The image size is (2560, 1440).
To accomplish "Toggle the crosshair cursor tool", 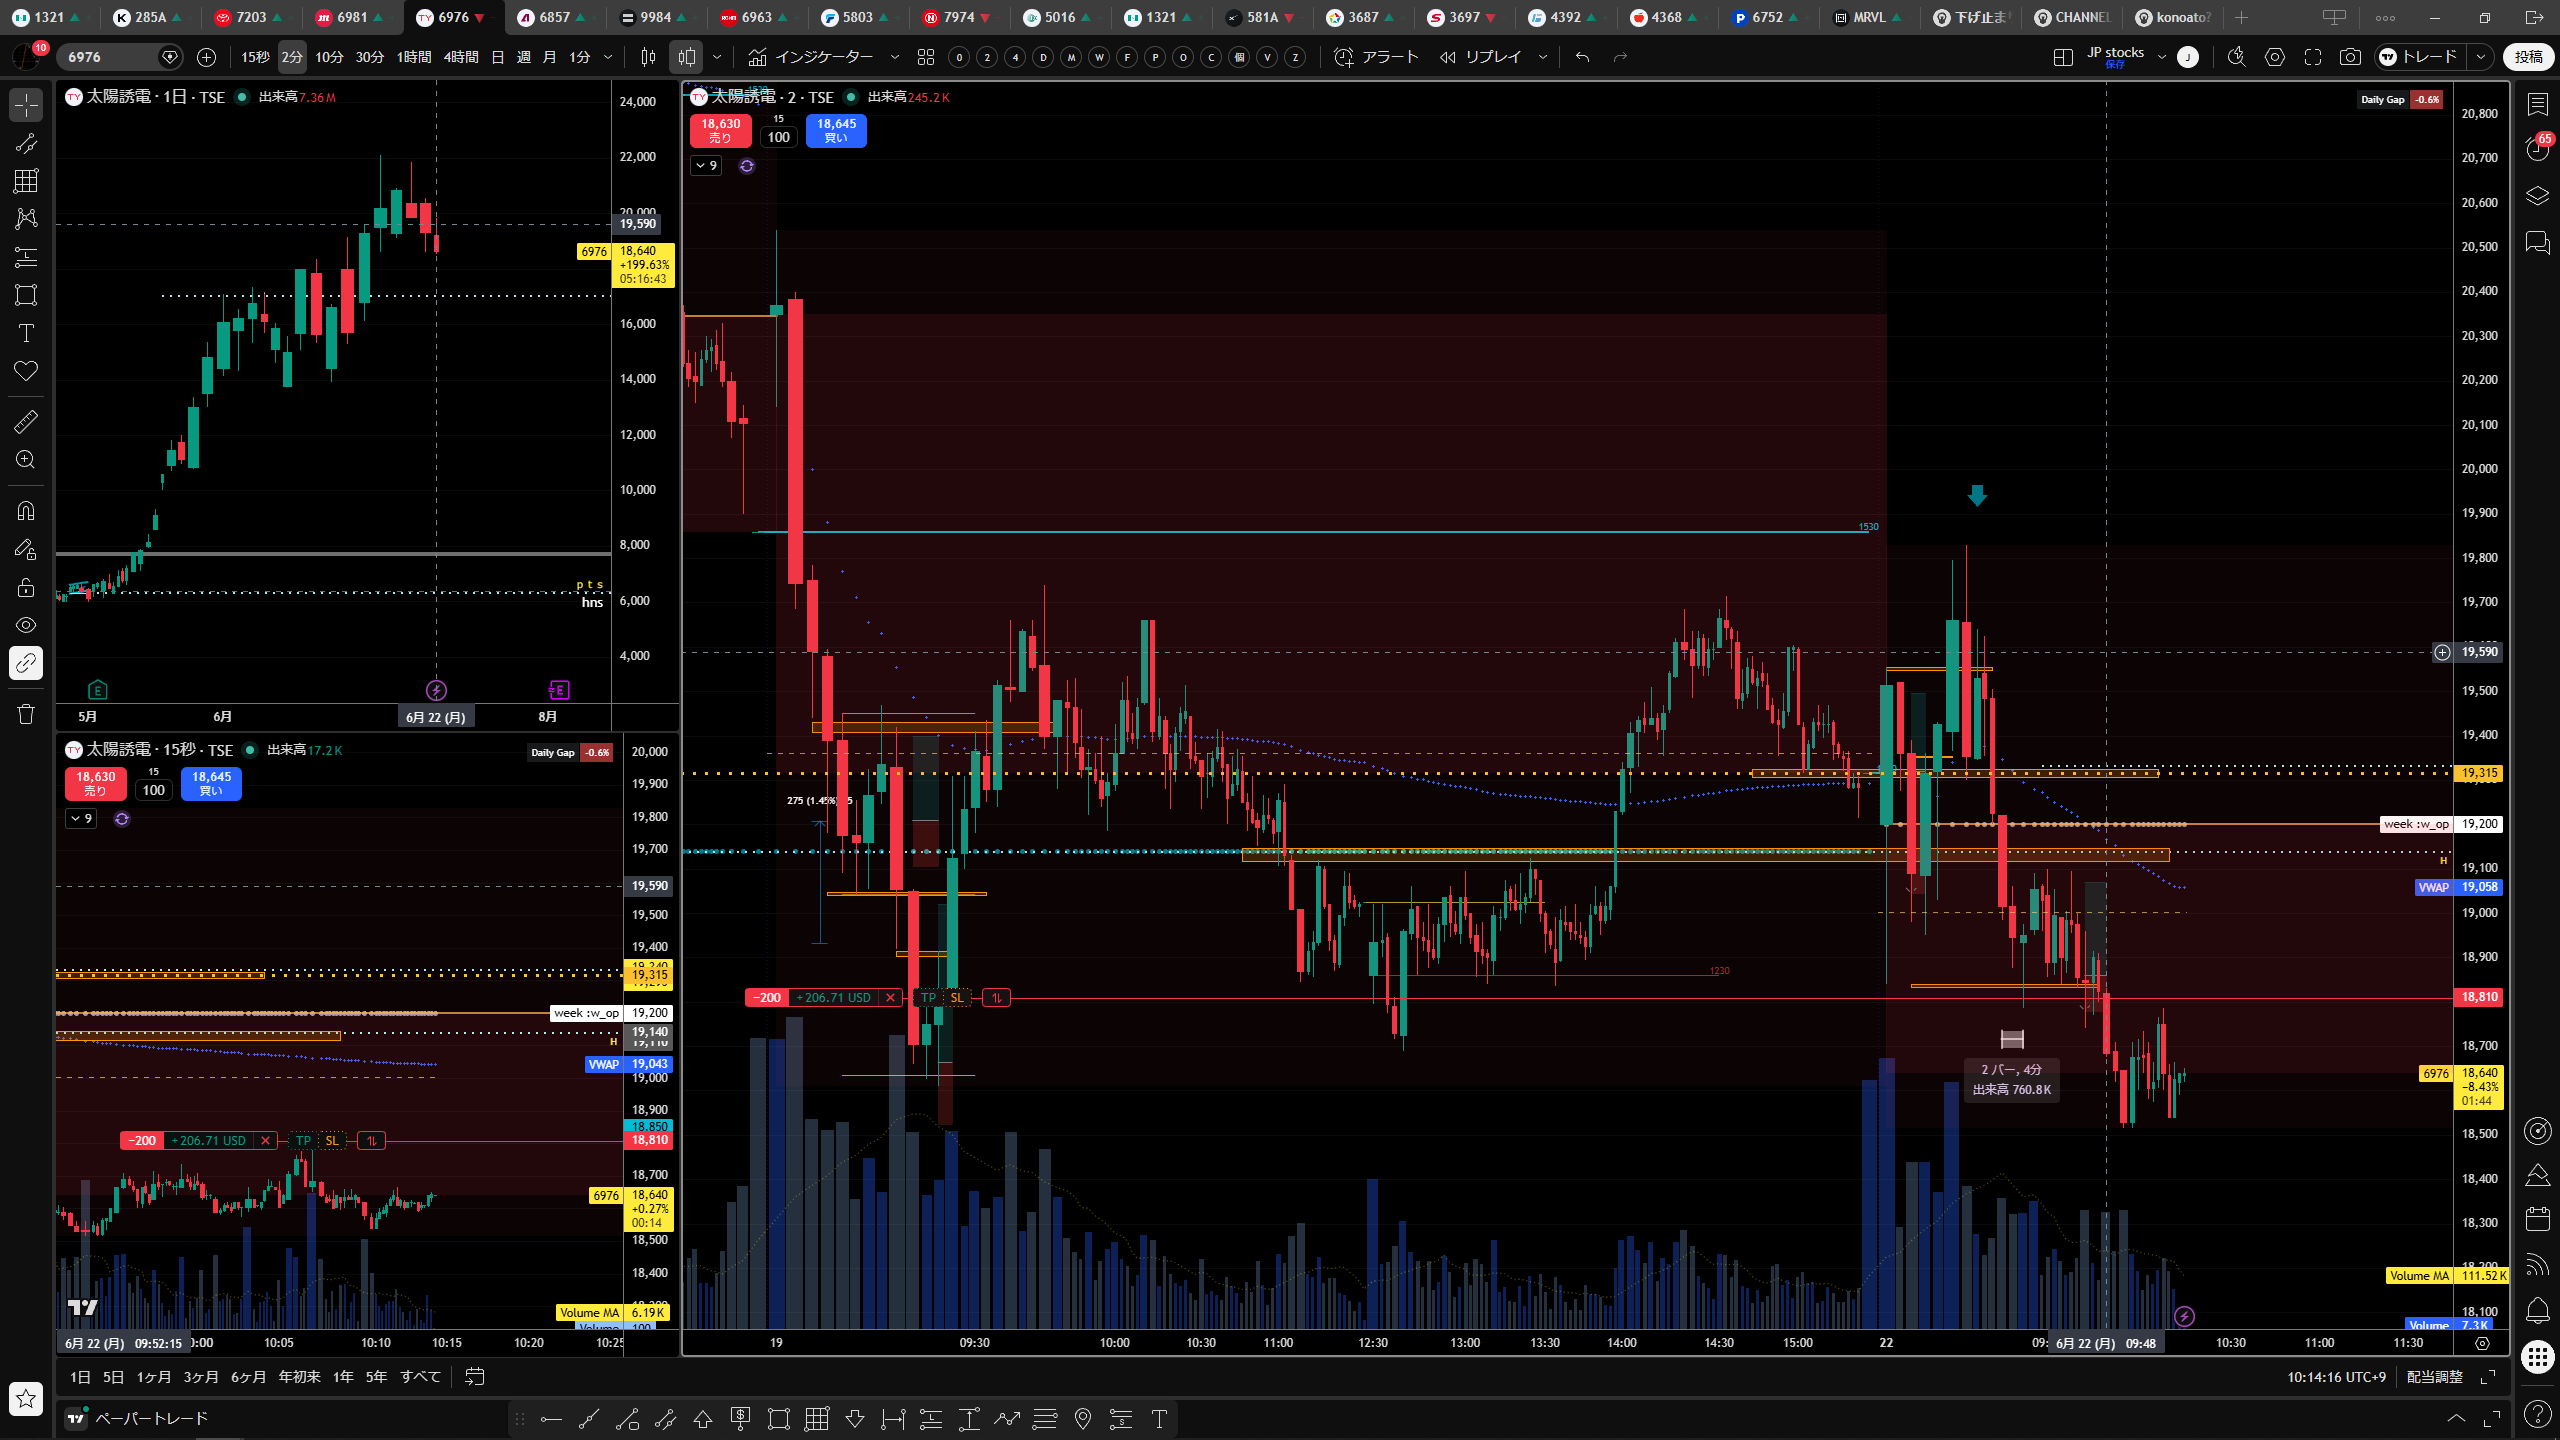I will click(26, 105).
